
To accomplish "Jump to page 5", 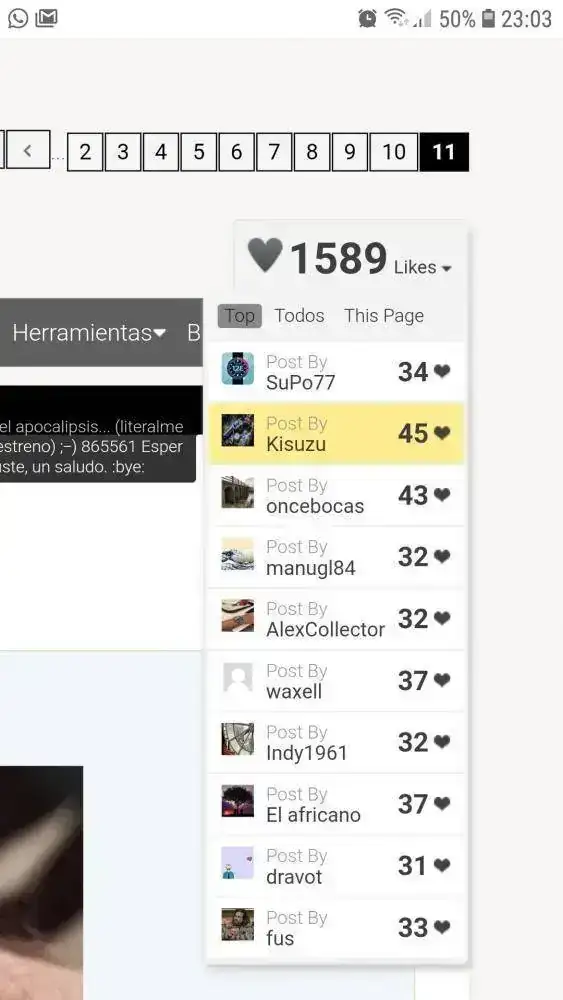I will coord(199,152).
